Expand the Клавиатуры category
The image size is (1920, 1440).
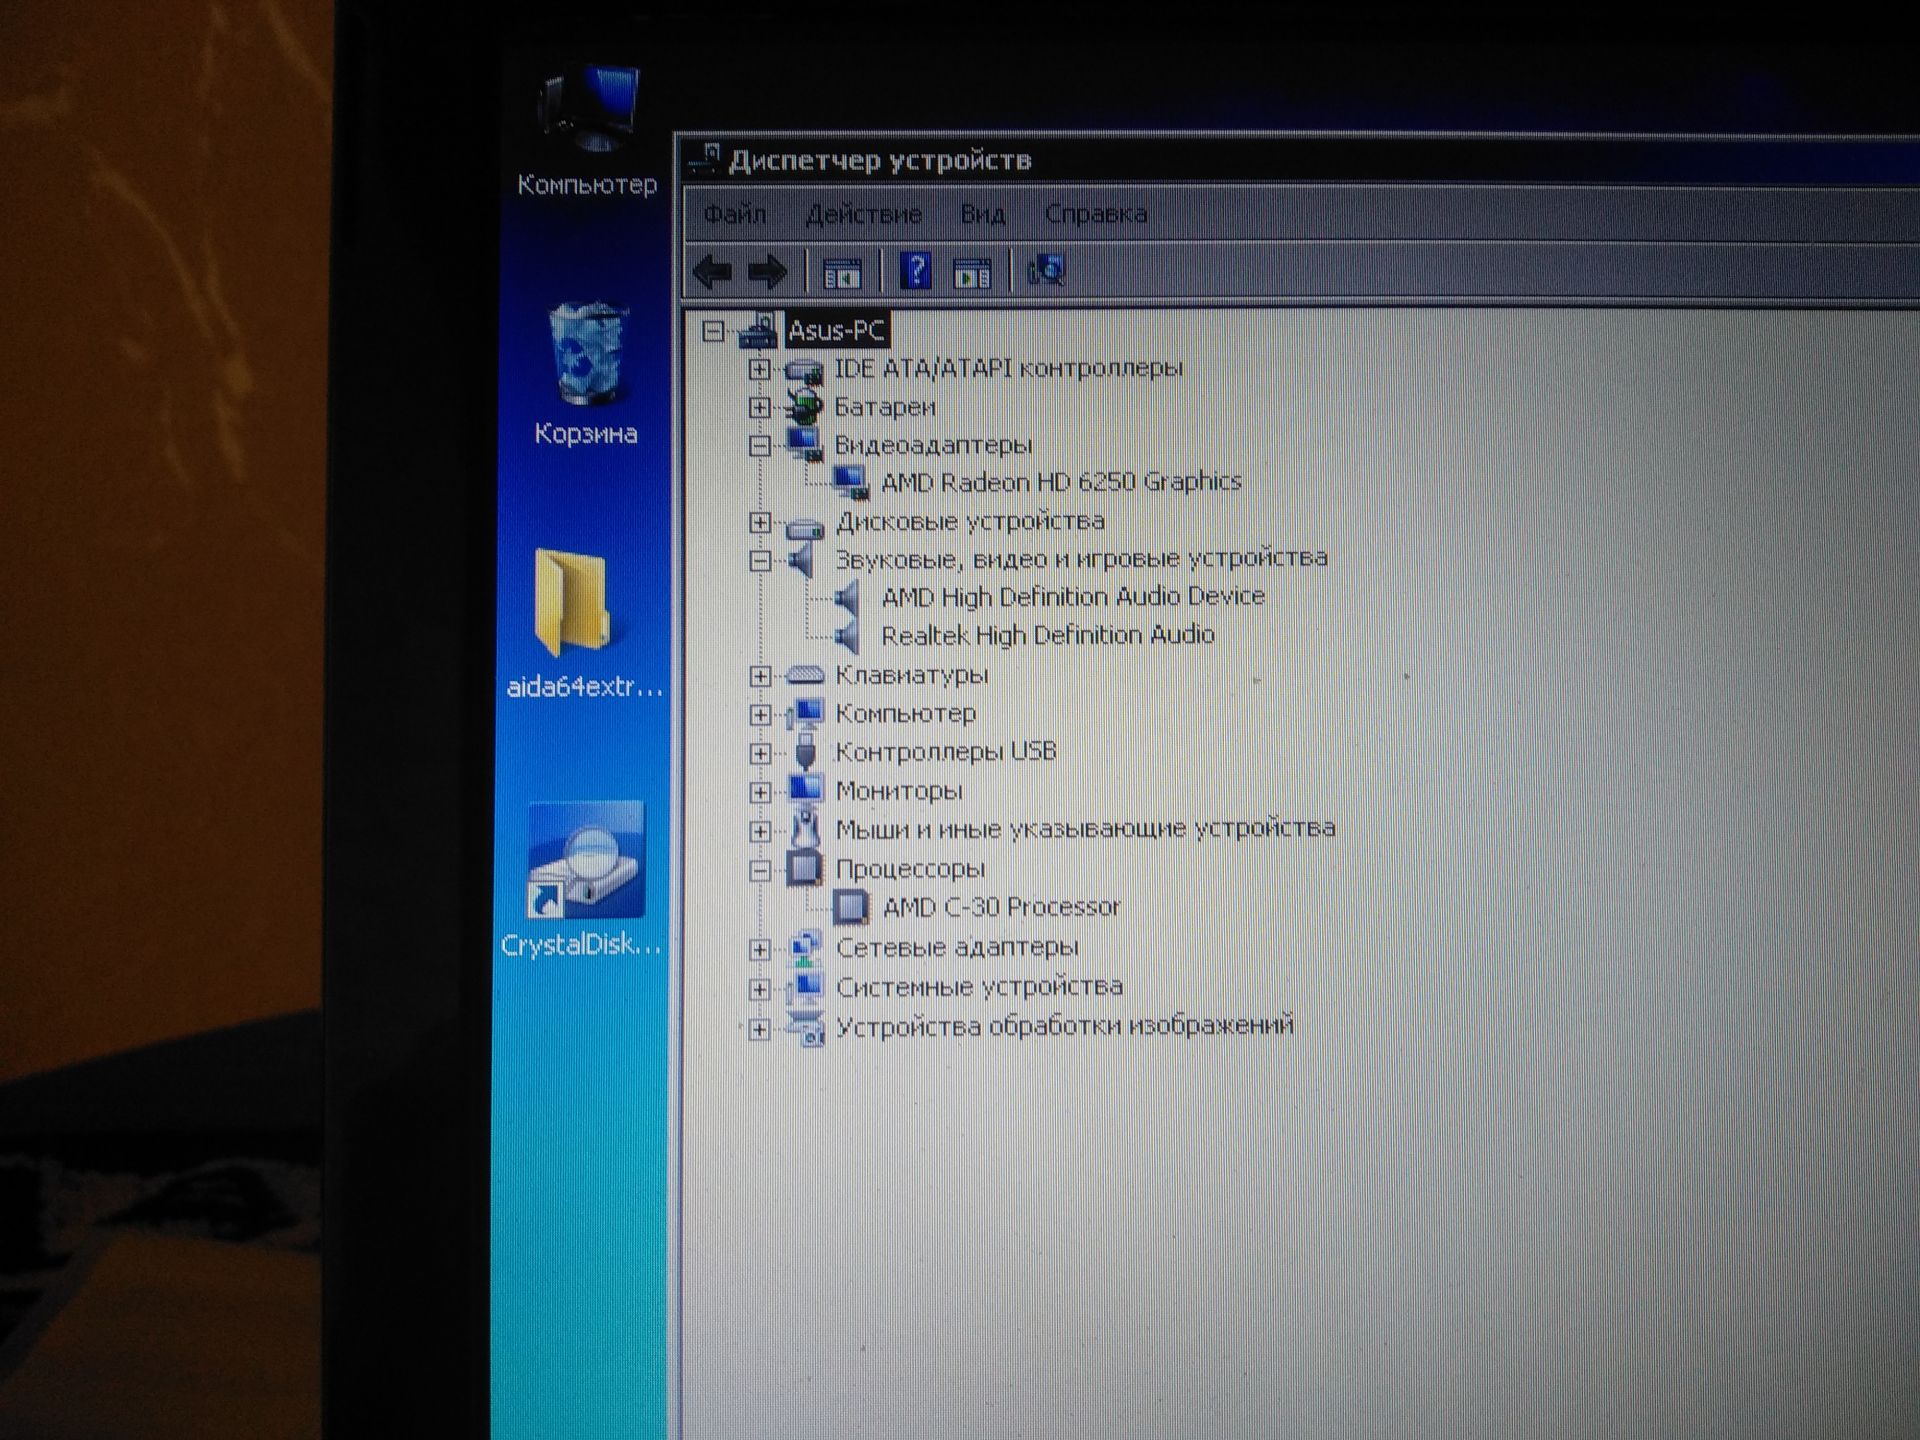(760, 676)
